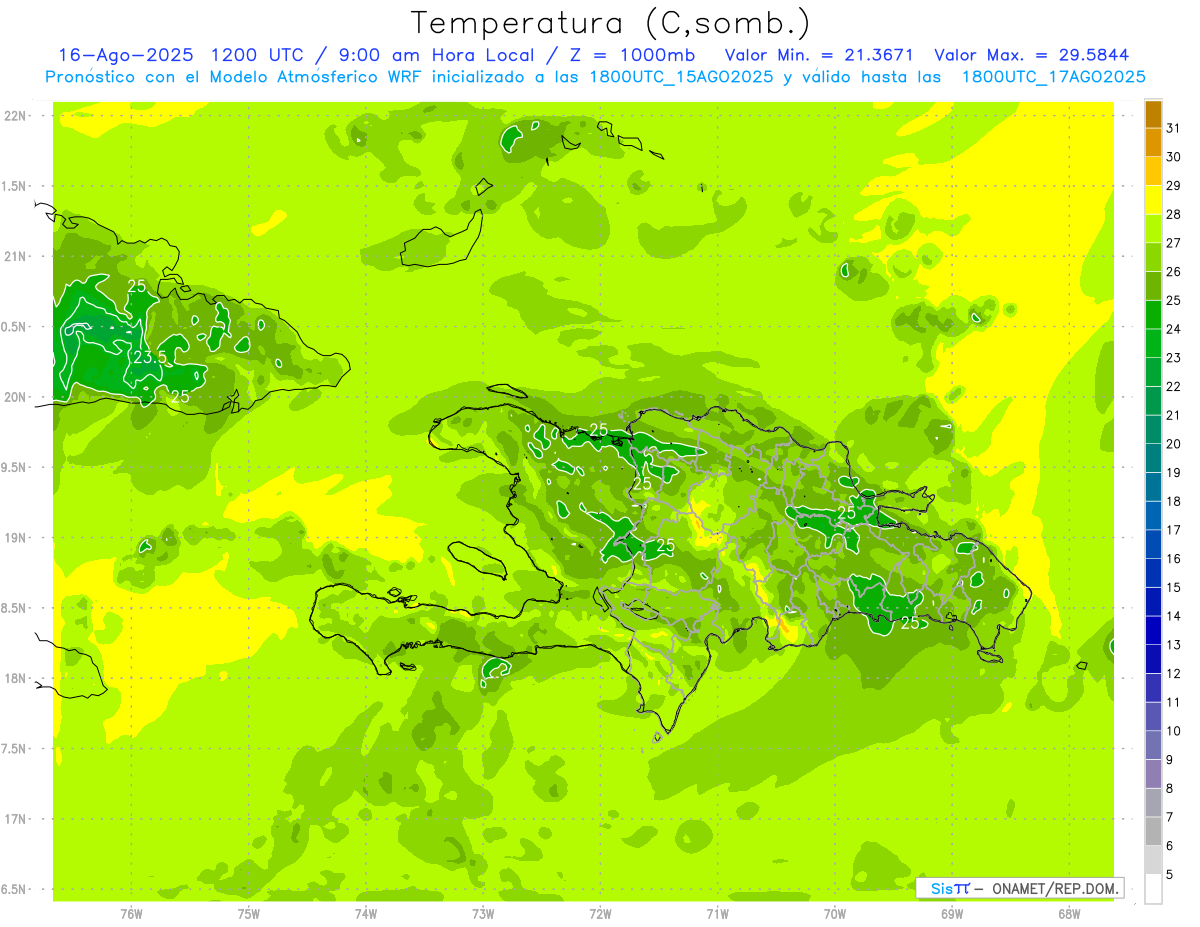Click colorbar value "25" in legend
Viewport: 1200px width, 927px height.
coord(1174,300)
